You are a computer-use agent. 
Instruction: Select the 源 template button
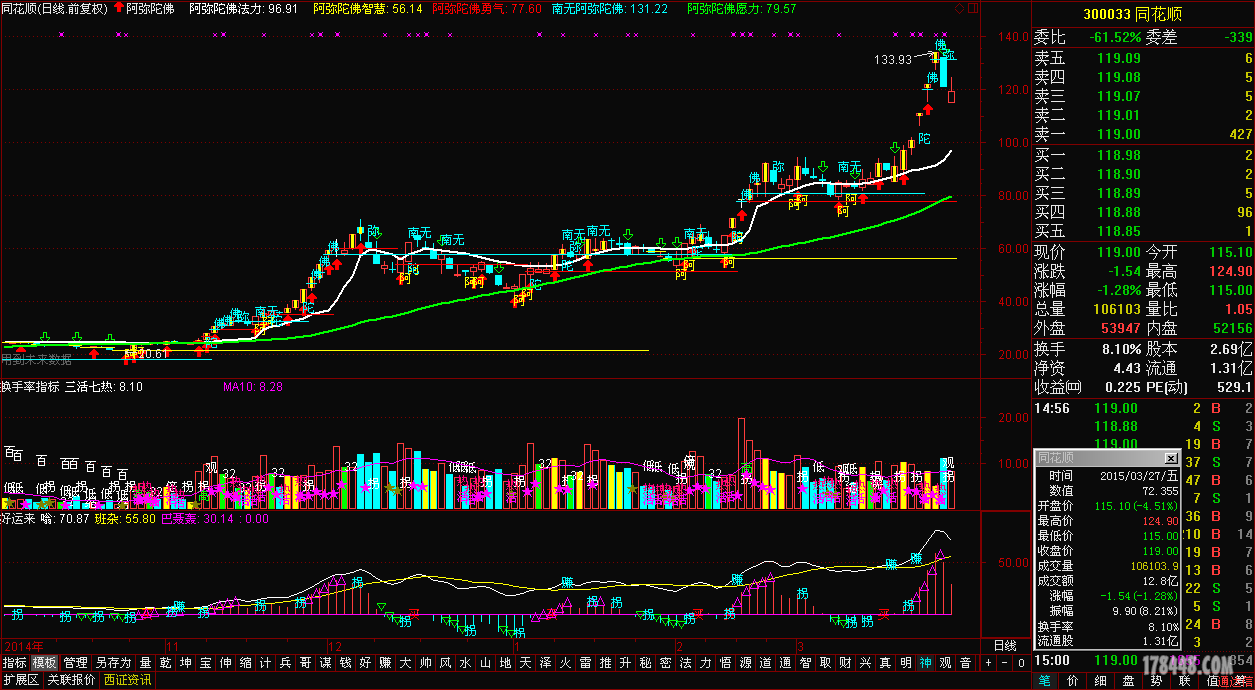click(x=745, y=662)
